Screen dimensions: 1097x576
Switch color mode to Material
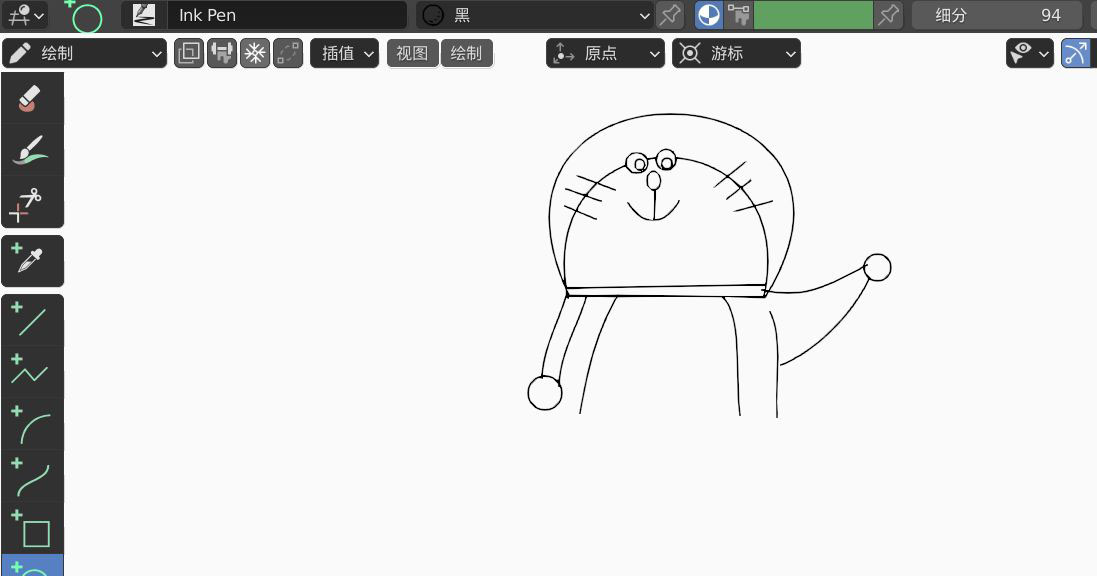[x=709, y=15]
